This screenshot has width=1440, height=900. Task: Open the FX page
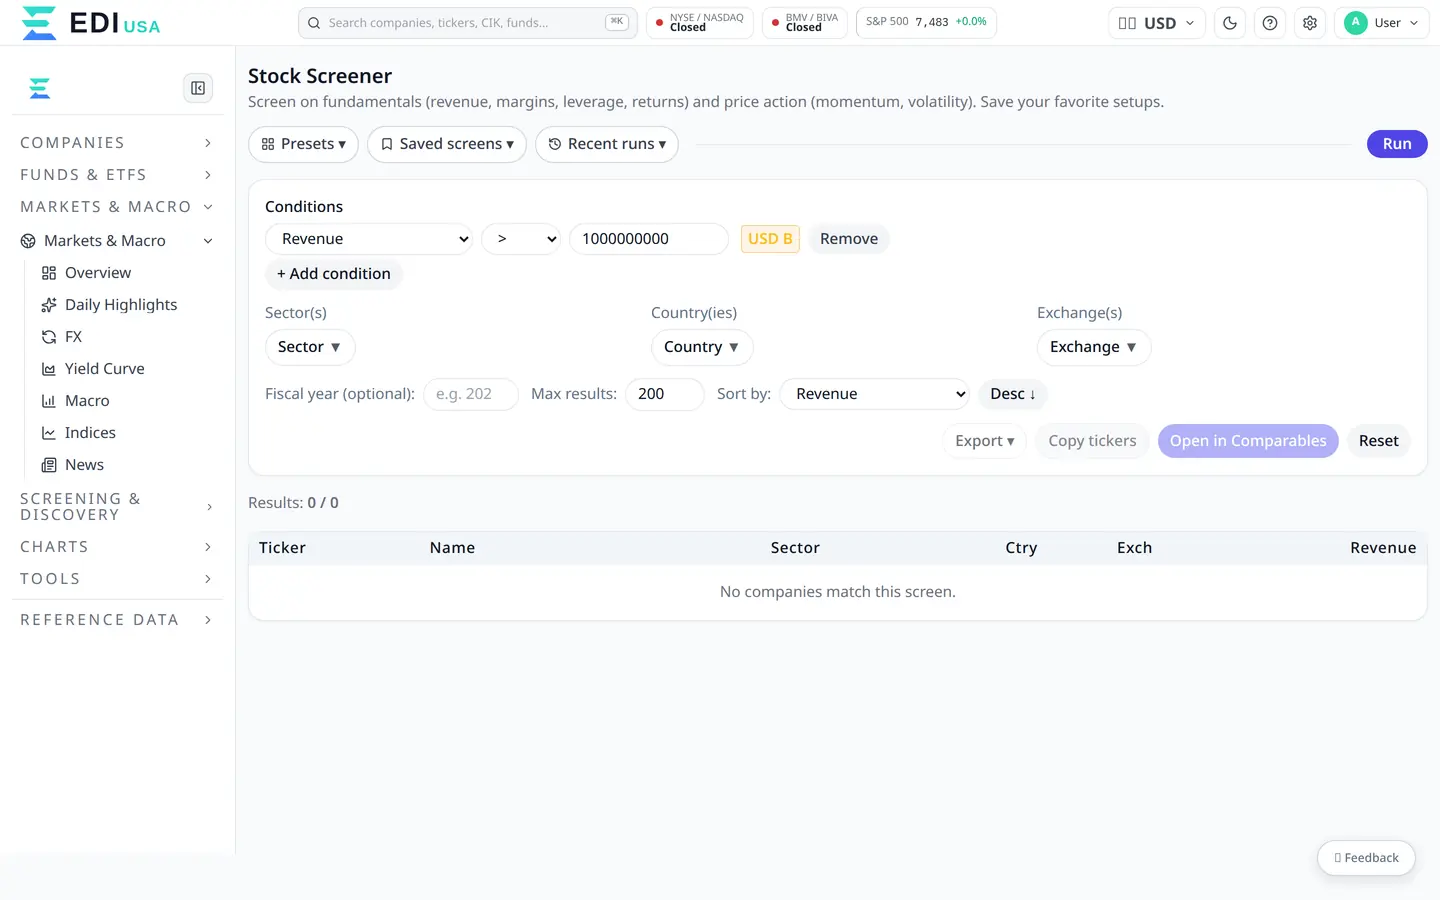[x=74, y=337]
